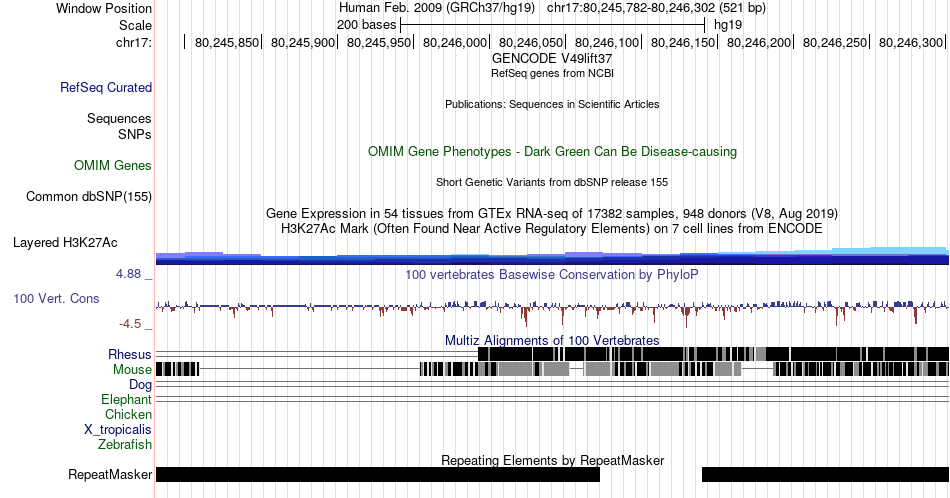
Task: Click the Sequences track label
Action: pos(119,118)
